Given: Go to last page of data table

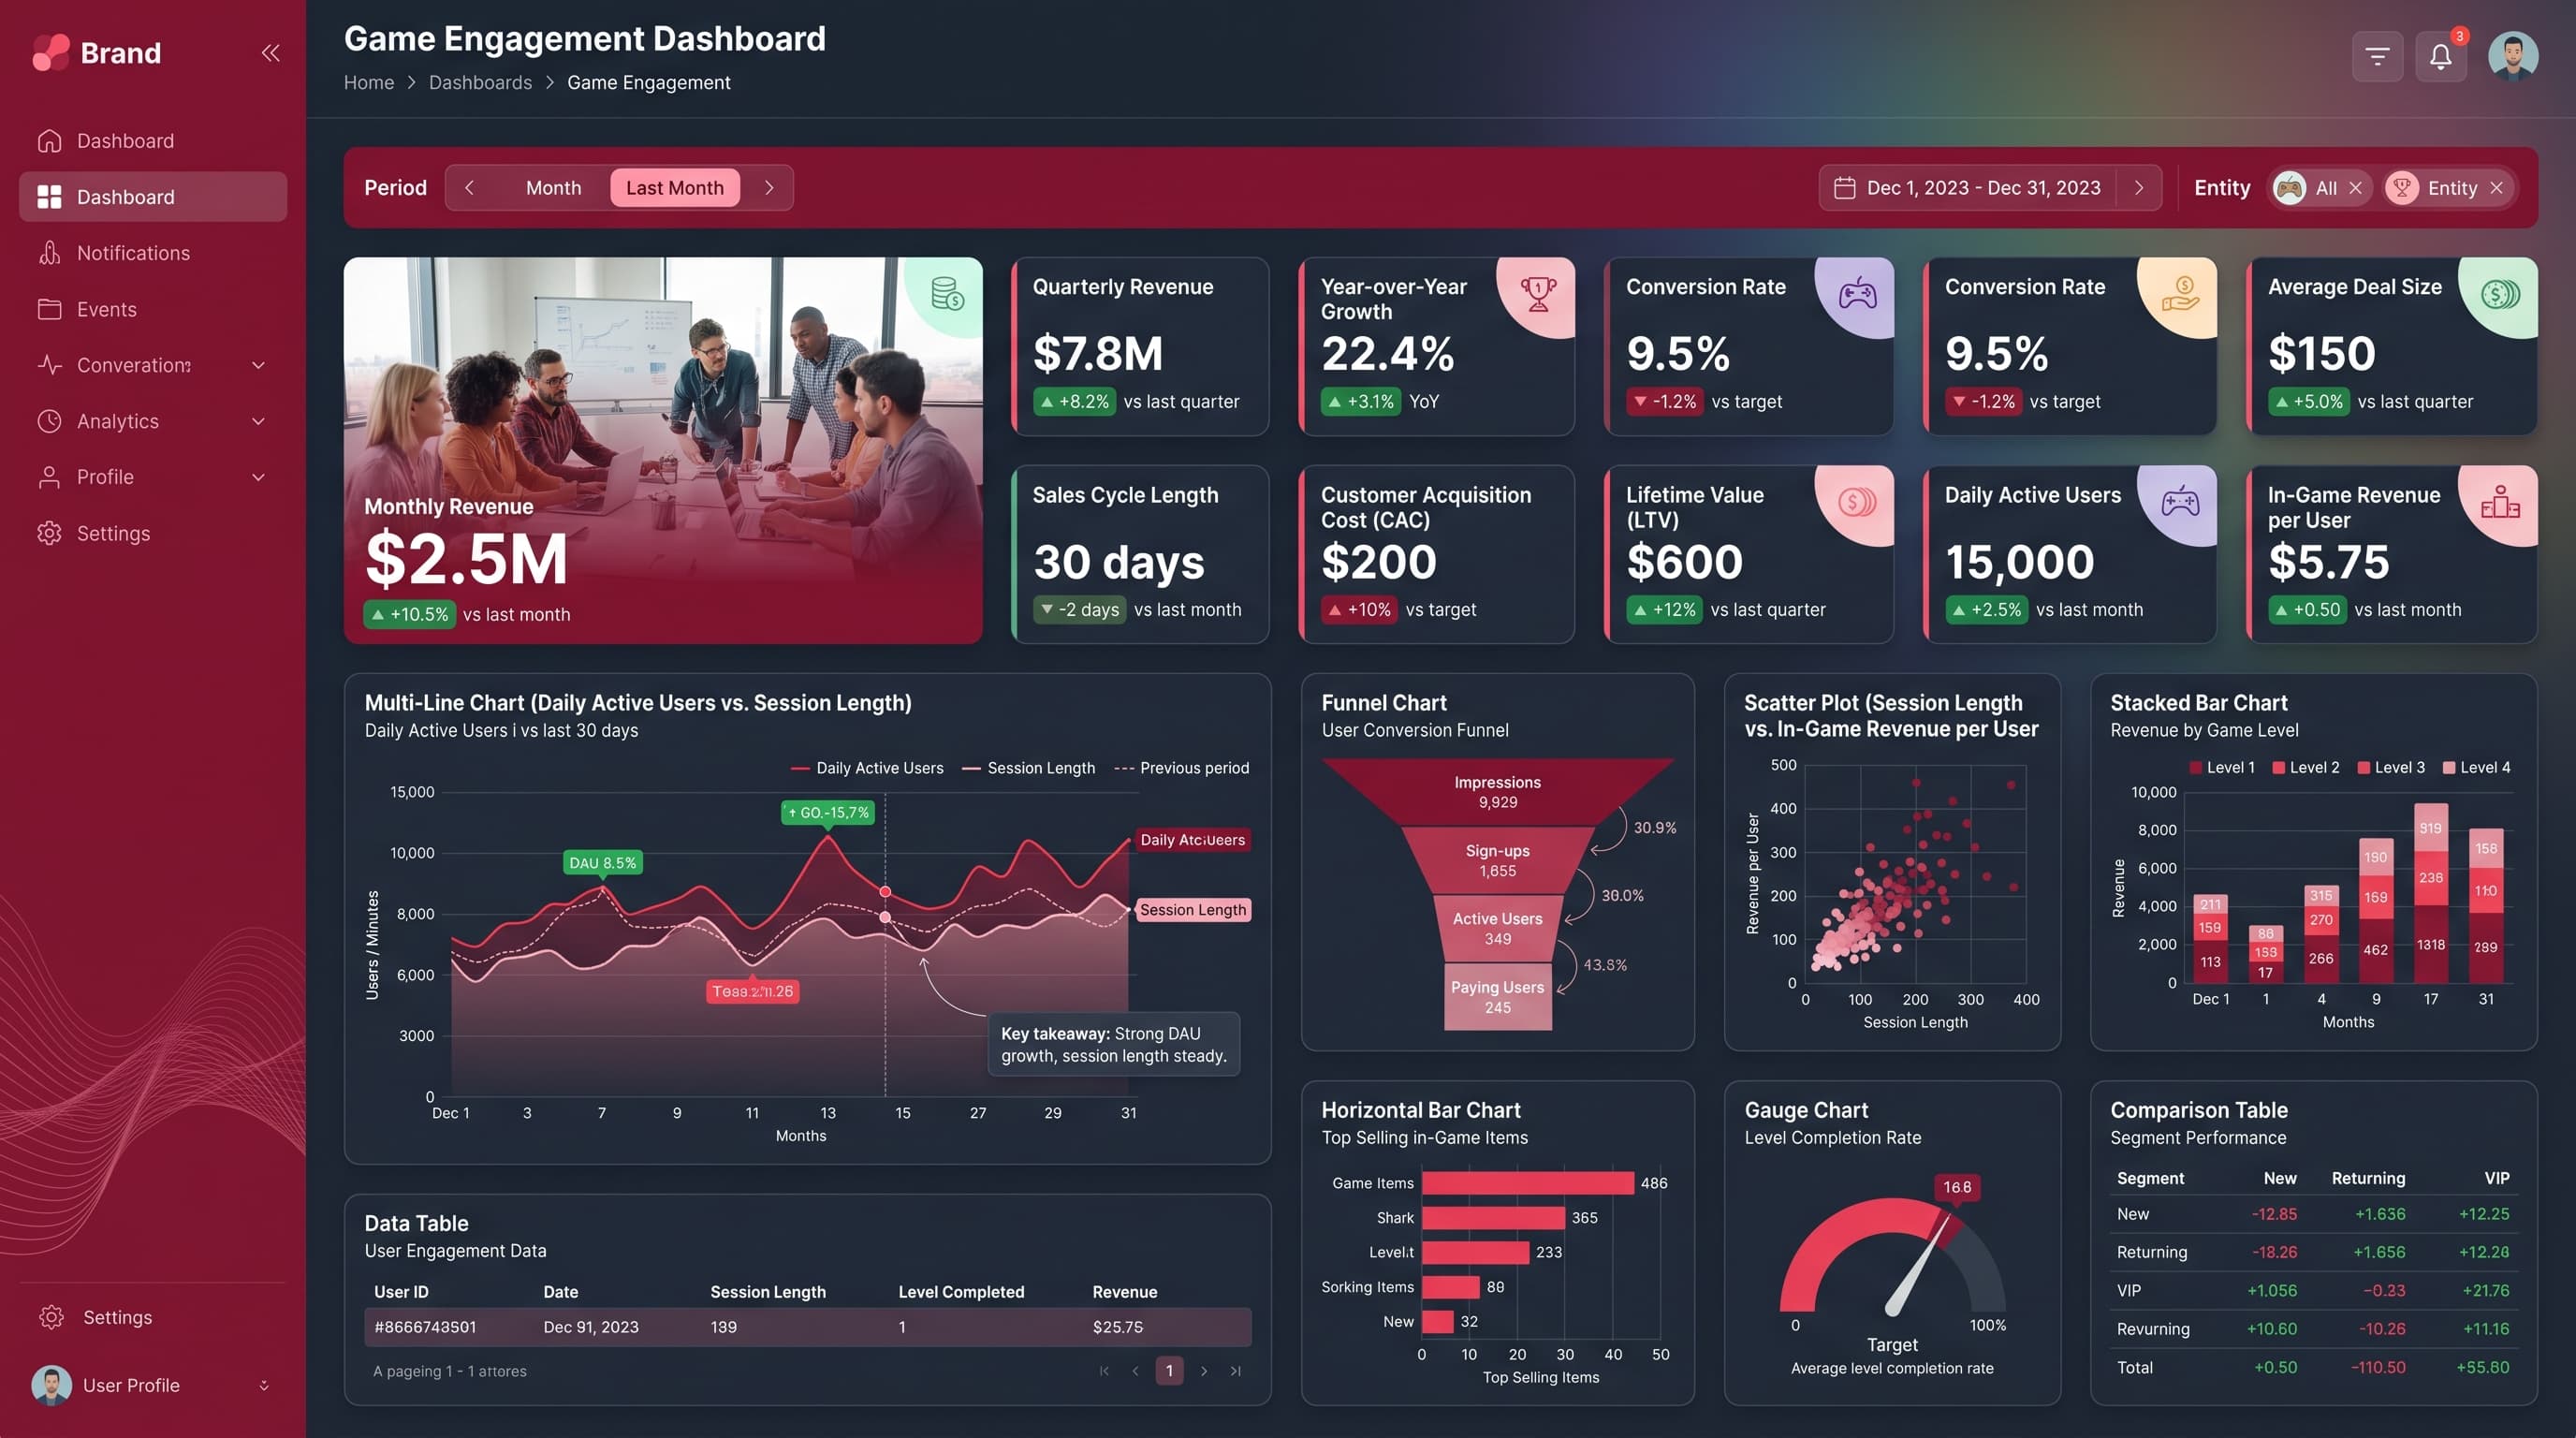Looking at the screenshot, I should coord(1236,1371).
